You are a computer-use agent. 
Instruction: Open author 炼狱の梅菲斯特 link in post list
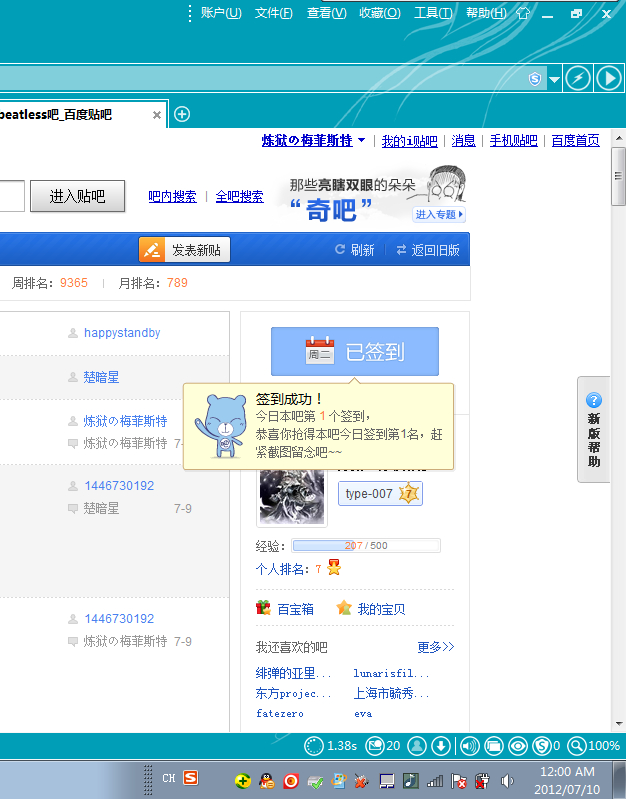(125, 421)
